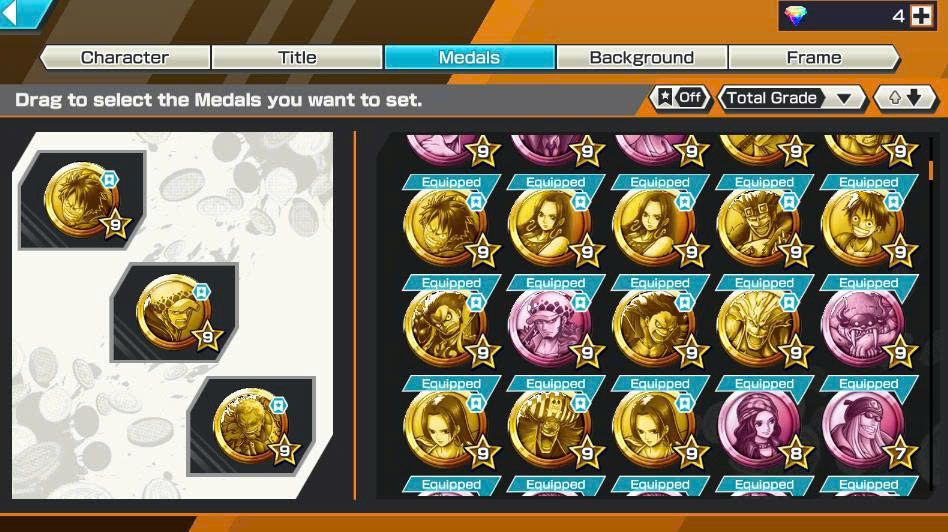Click the medal list scrollbar
The height and width of the screenshot is (532, 948).
[x=931, y=170]
